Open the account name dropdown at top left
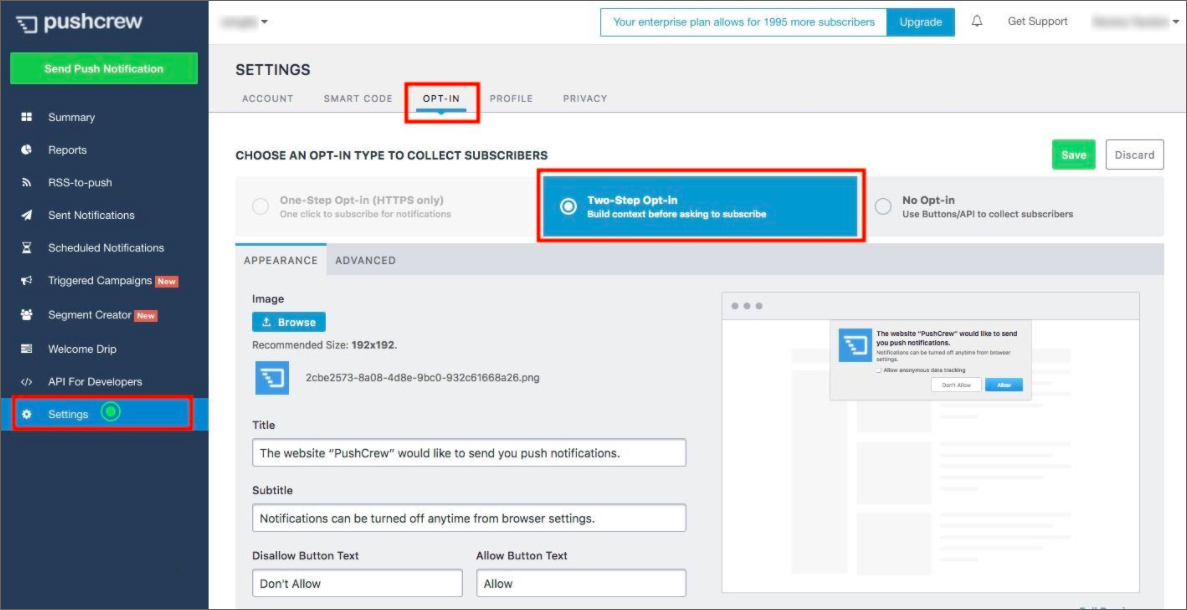The image size is (1187, 610). pyautogui.click(x=244, y=22)
